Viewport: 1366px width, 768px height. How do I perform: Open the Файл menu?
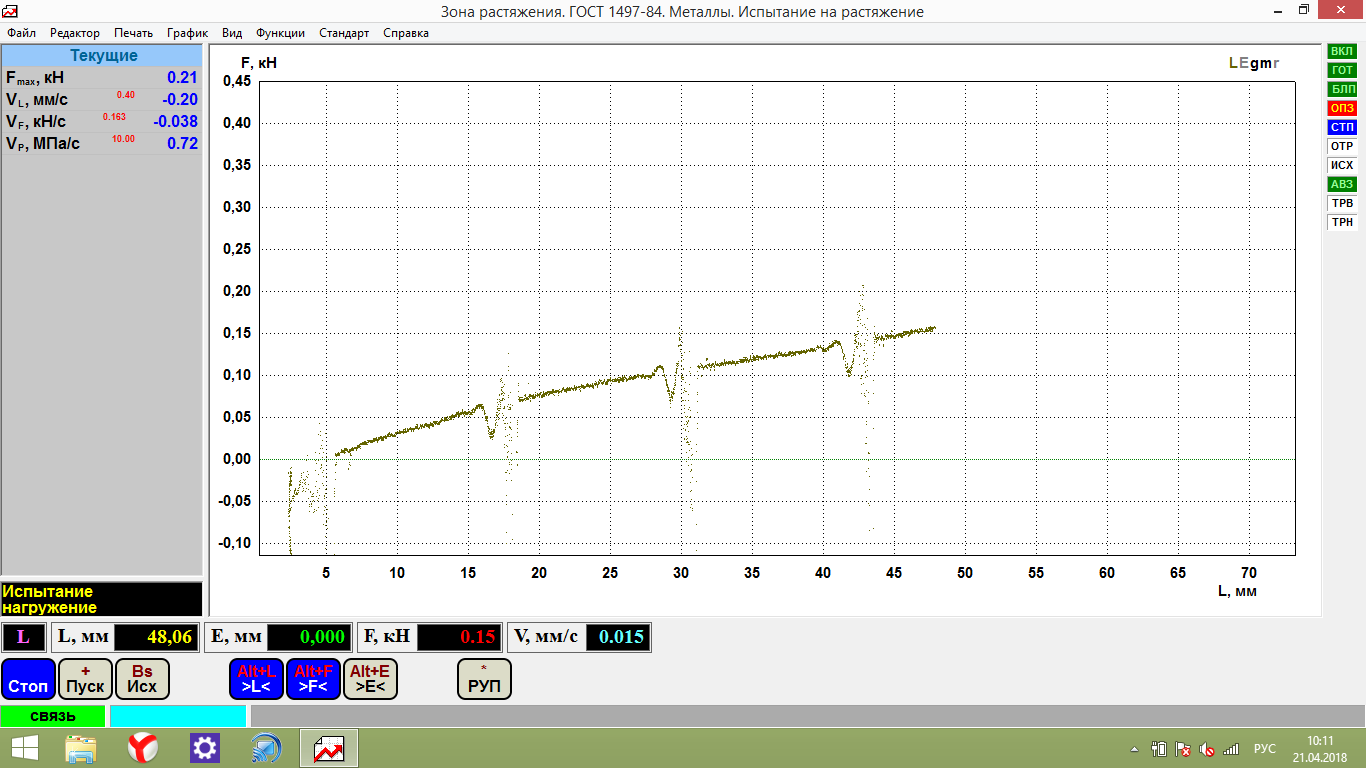point(21,33)
